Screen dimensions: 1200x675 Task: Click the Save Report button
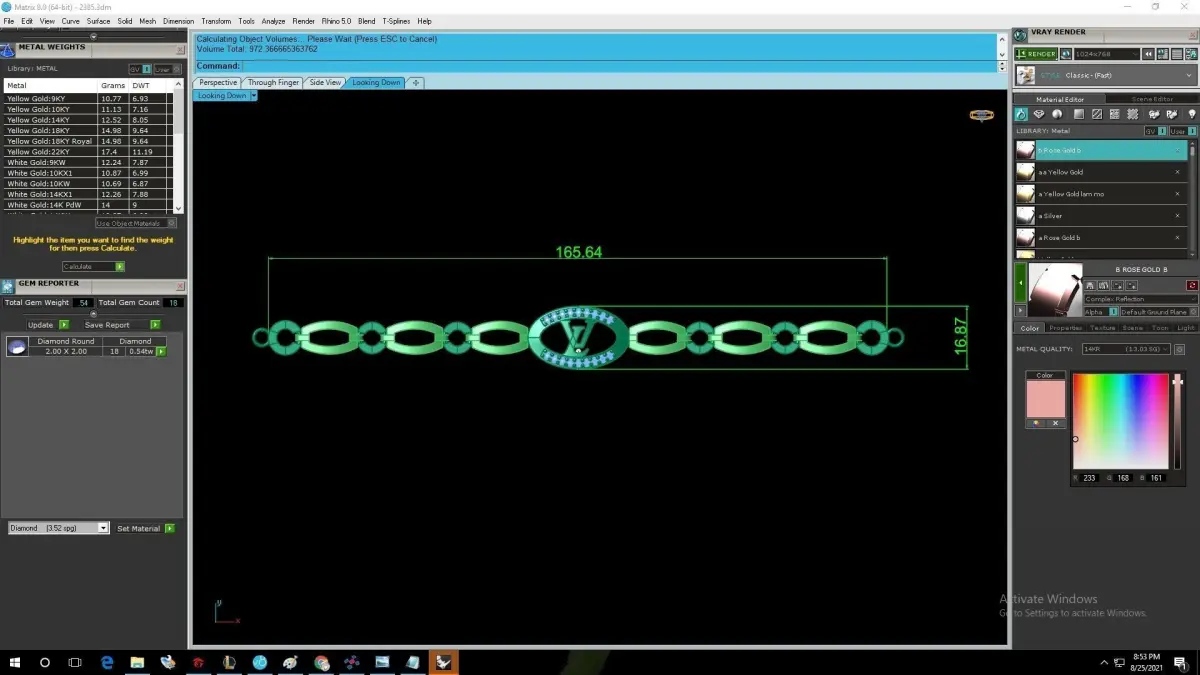click(x=121, y=325)
